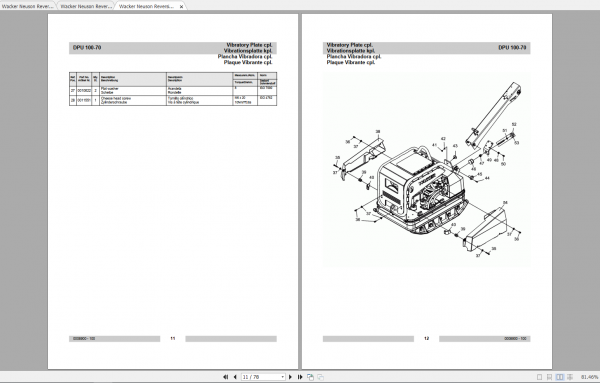600x383 pixels.
Task: Toggle two-page facing view
Action: coord(559,377)
